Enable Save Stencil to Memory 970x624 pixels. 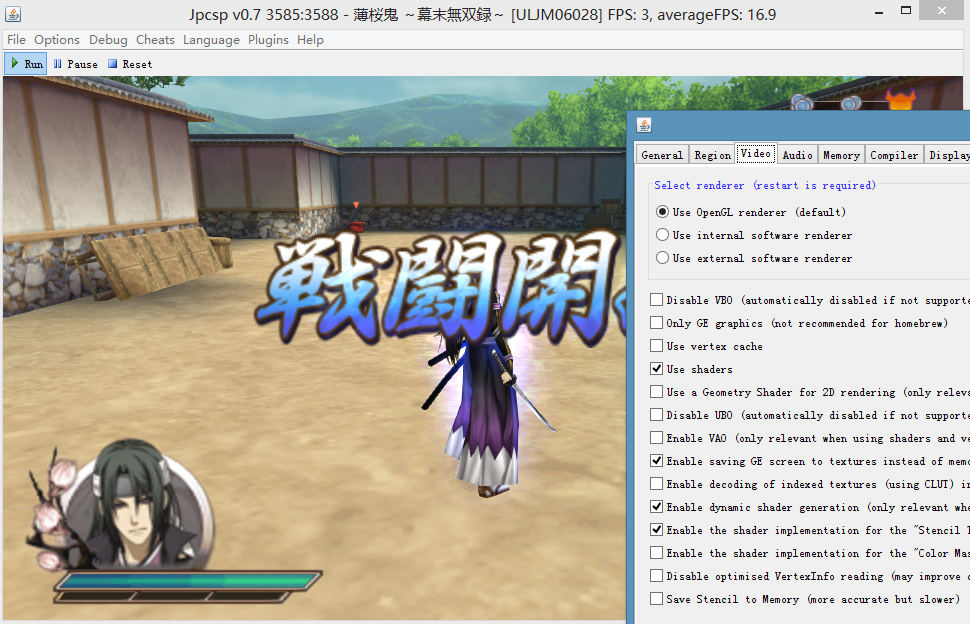pos(656,599)
